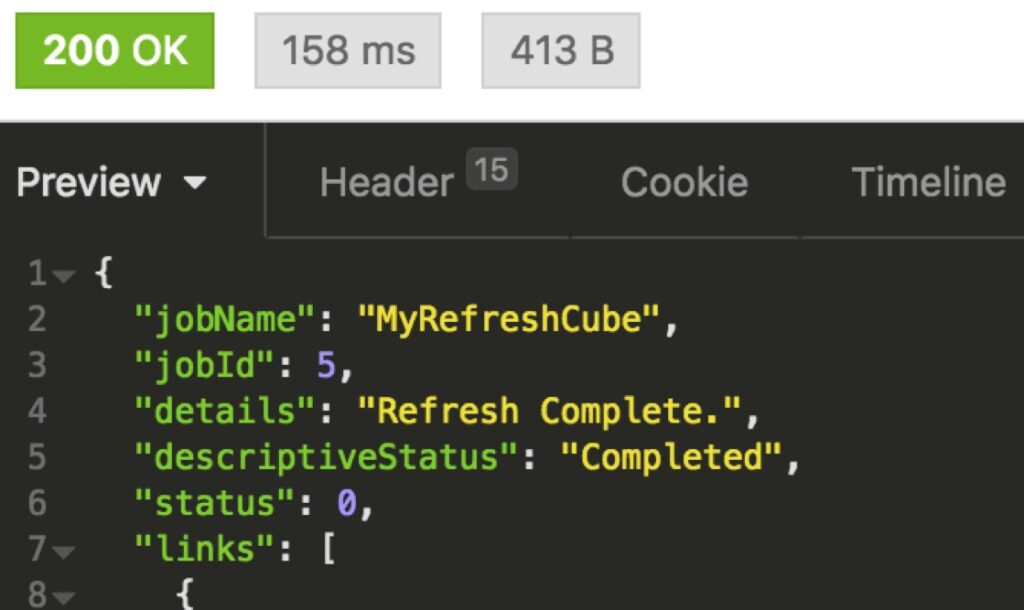Click line number 4 in the gutter
Viewport: 1024px width, 610px height.
pos(37,412)
